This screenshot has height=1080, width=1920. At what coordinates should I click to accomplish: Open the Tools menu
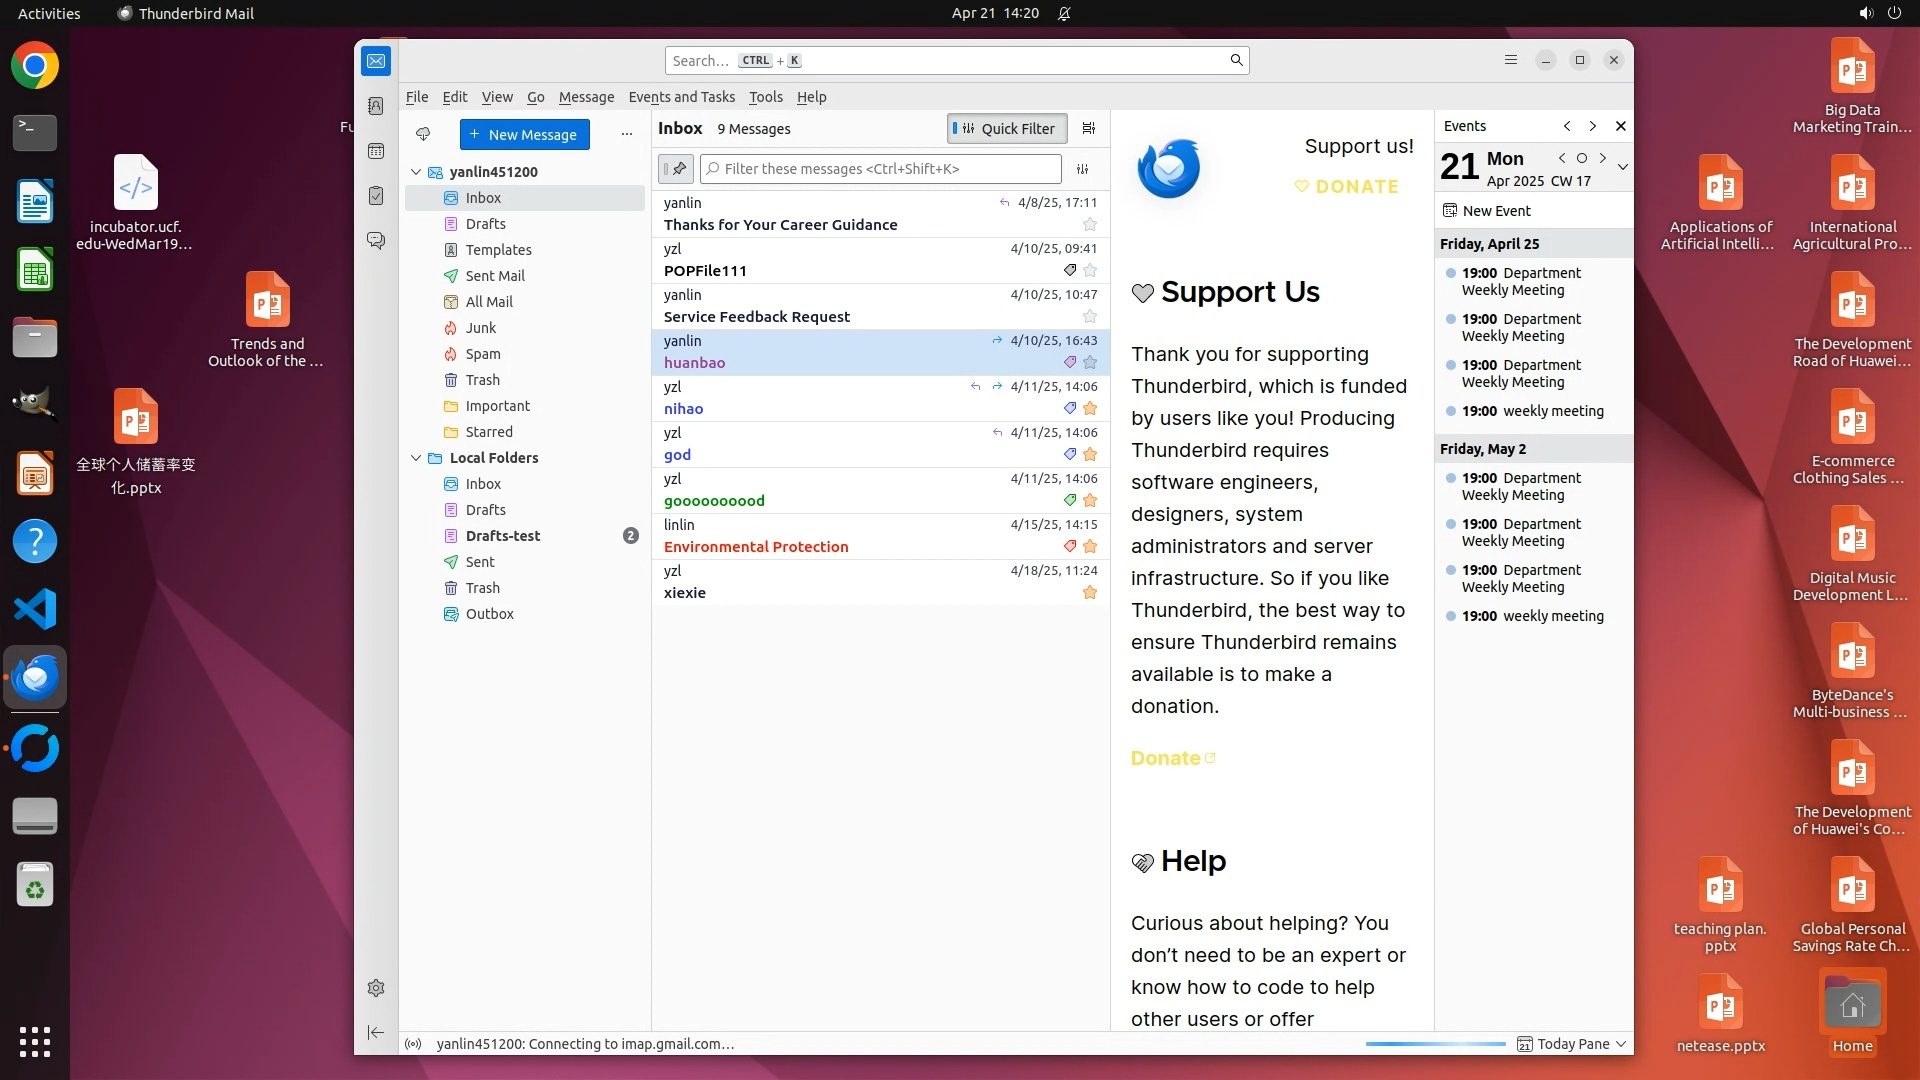pos(765,97)
